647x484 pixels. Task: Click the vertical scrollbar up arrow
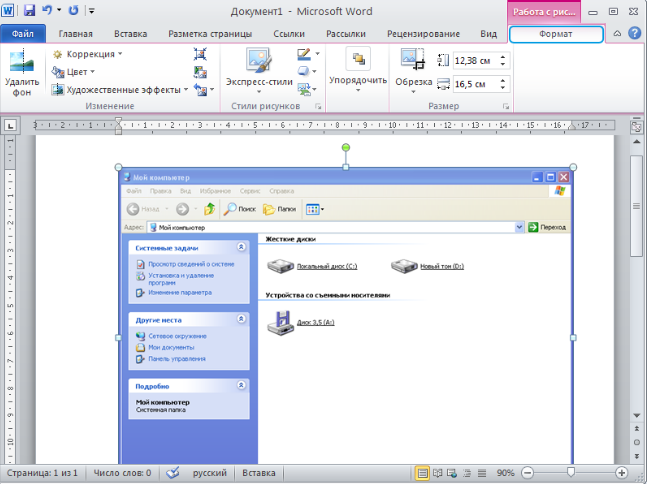[x=636, y=142]
